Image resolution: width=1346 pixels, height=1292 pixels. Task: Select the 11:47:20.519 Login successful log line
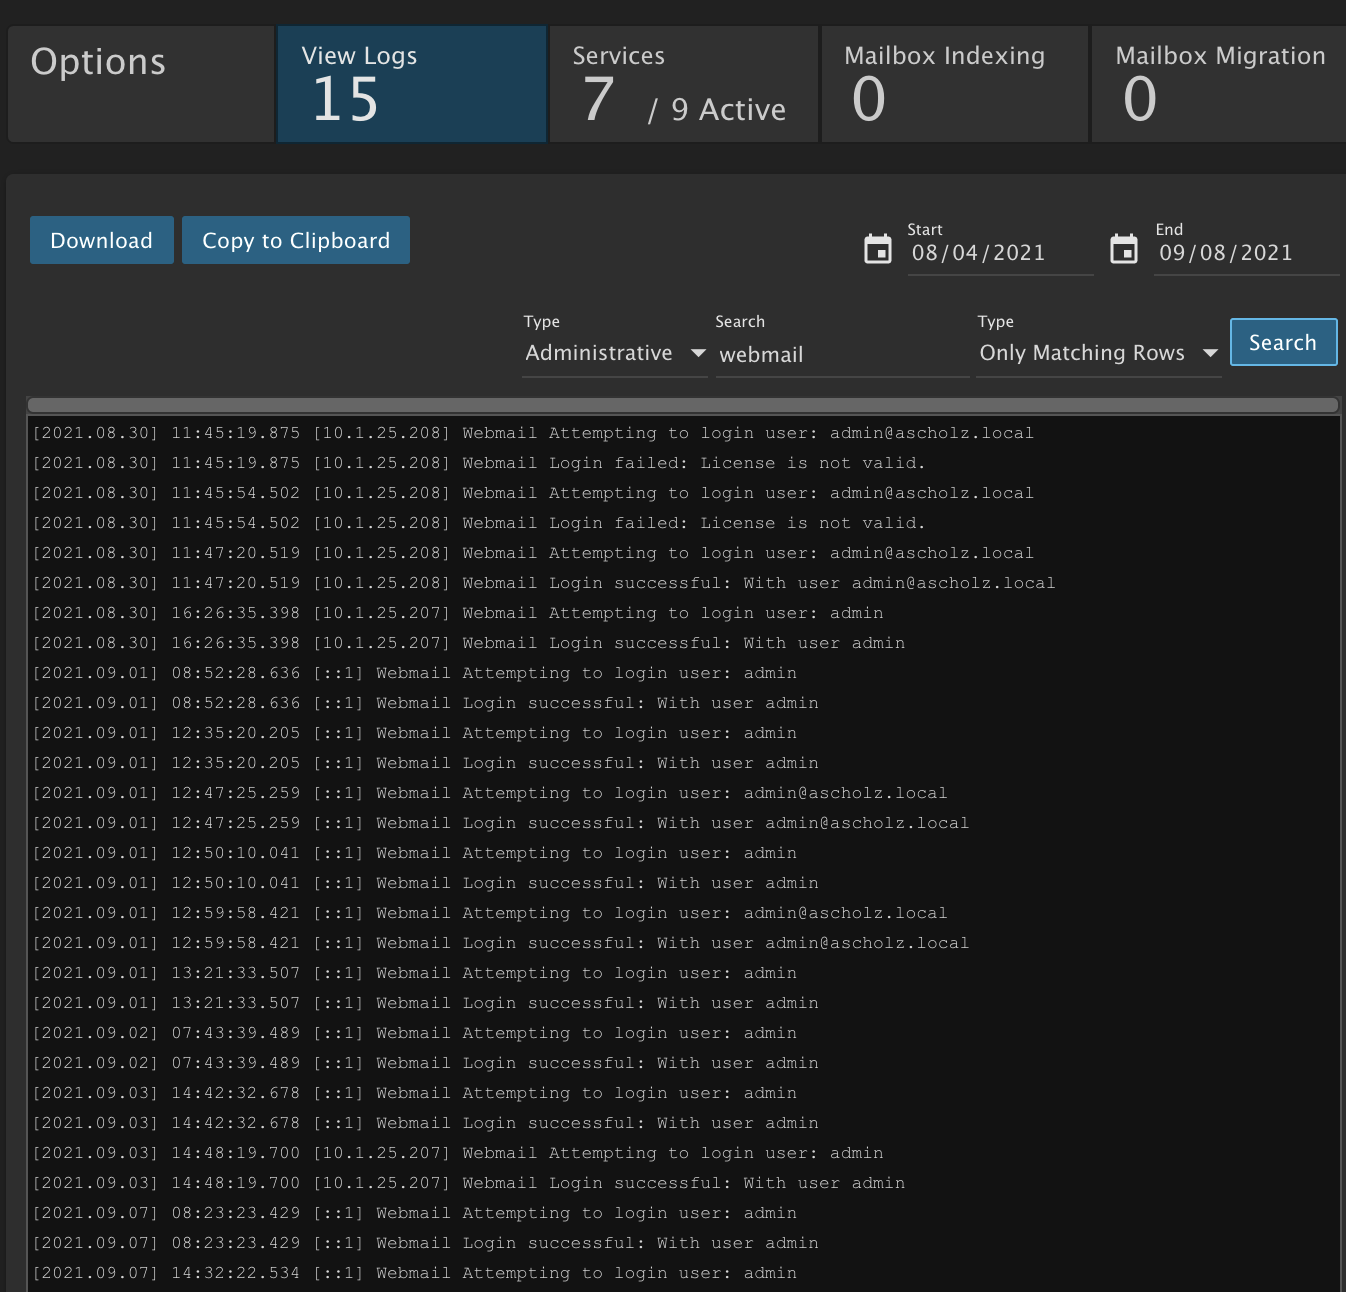click(544, 583)
